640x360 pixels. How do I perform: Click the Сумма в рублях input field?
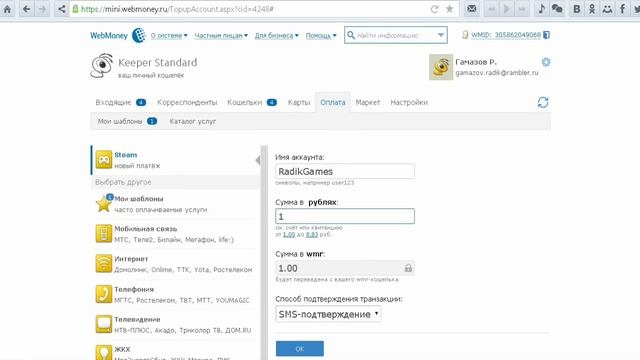point(345,216)
